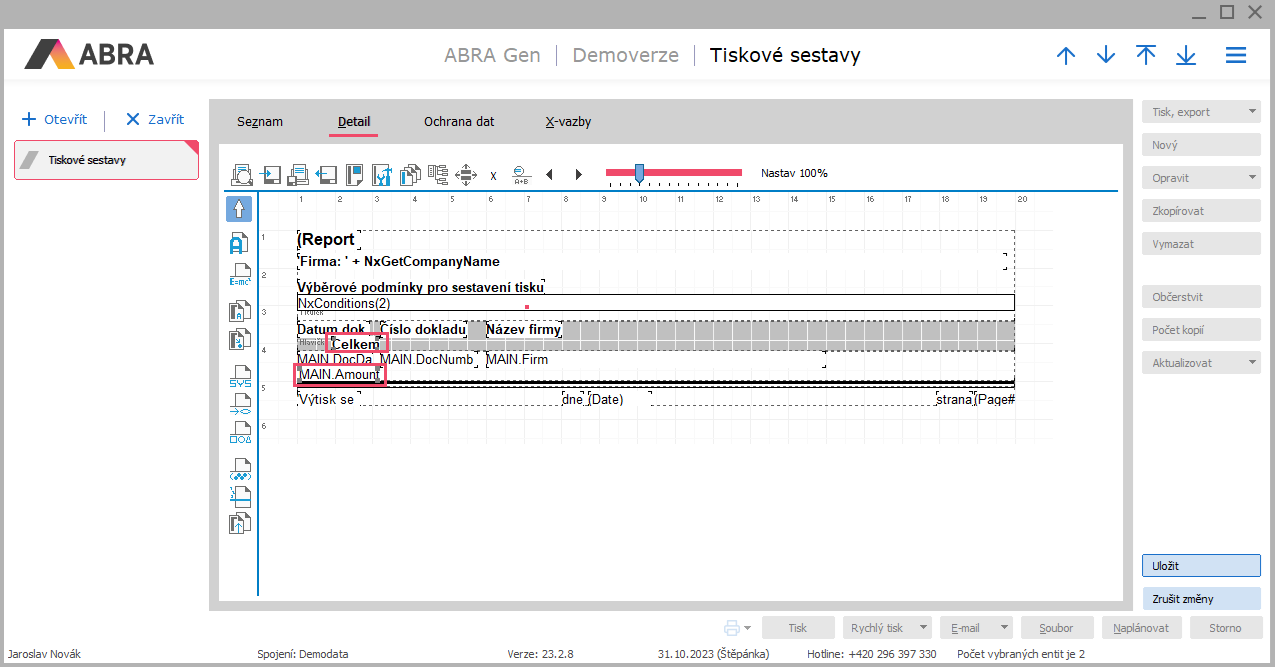The image size is (1275, 667).
Task: Go to next record down arrow
Action: (1106, 55)
